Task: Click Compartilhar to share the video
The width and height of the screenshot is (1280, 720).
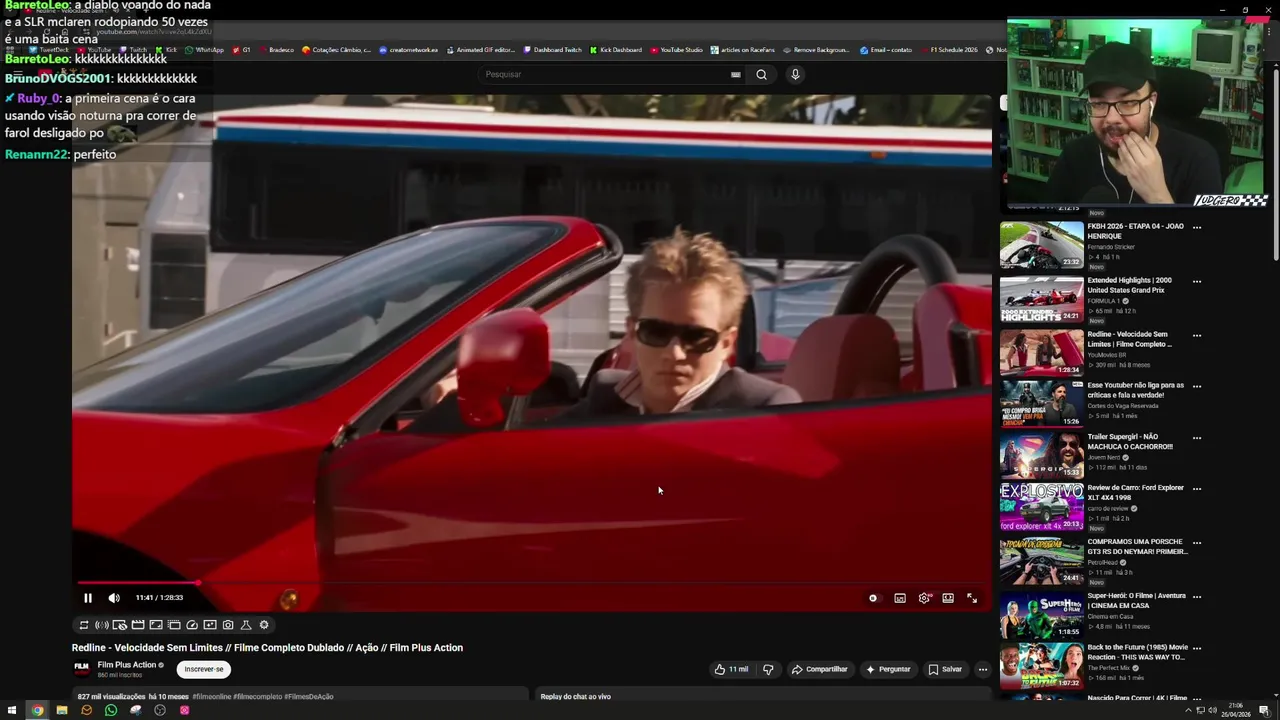Action: [x=819, y=669]
